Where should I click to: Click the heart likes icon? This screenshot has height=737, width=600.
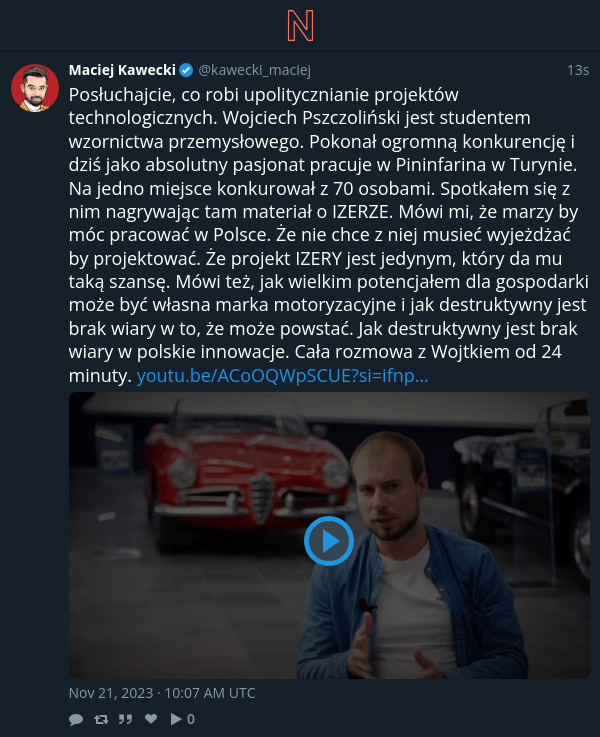(151, 719)
